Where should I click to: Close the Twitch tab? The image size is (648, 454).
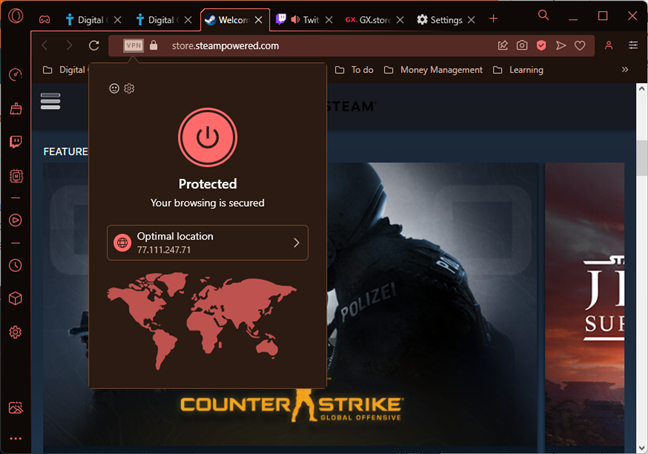[329, 20]
